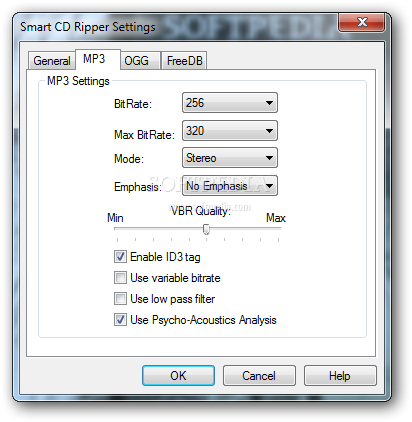Screen dimensions: 412x422
Task: Click the MP3 Settings group title
Action: [78, 81]
